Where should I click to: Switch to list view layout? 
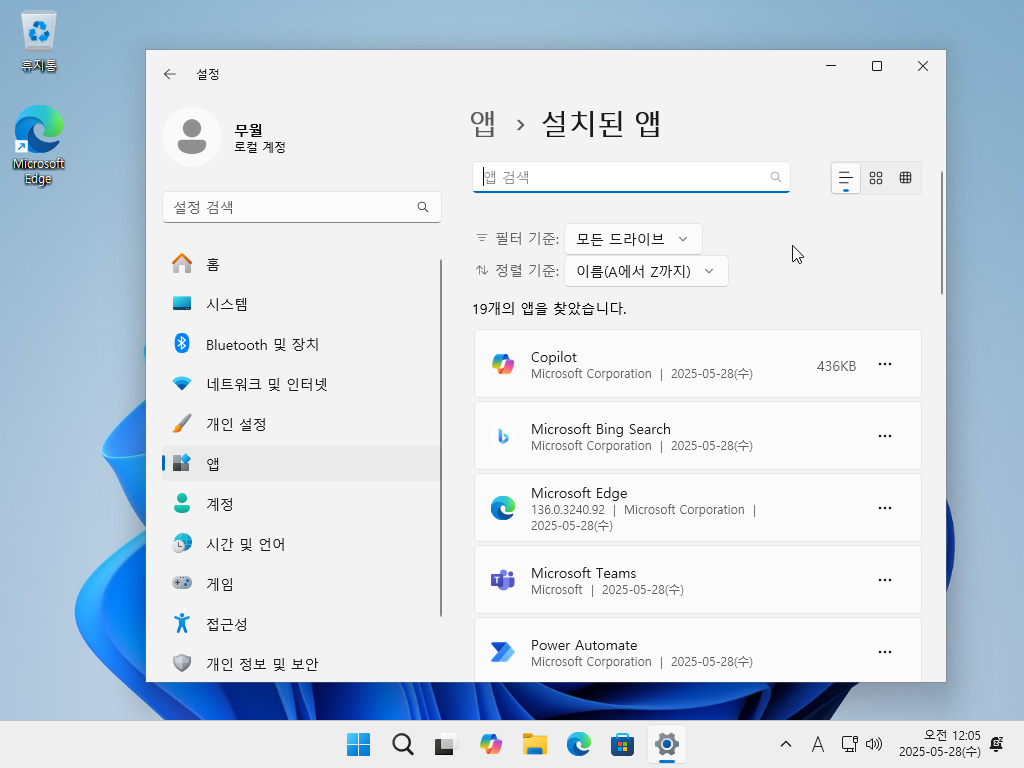tap(846, 178)
